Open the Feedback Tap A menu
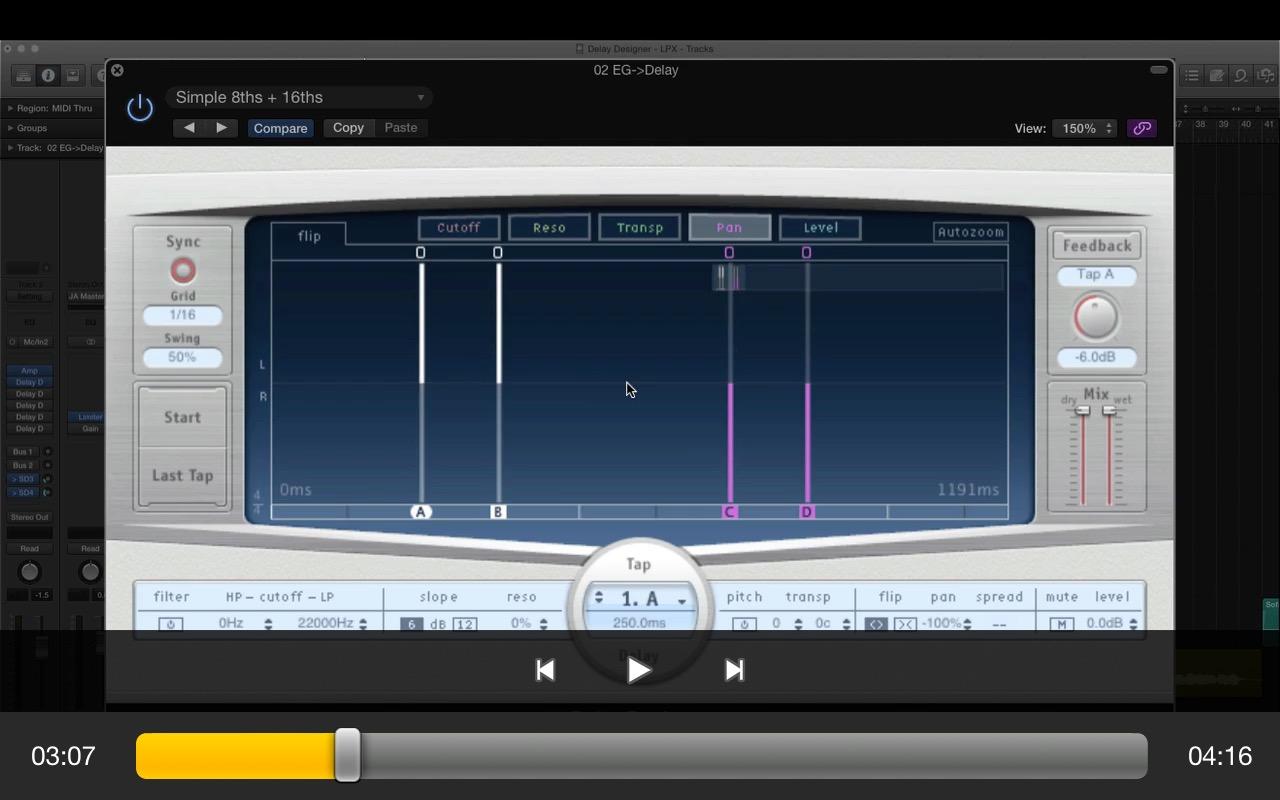 1096,275
